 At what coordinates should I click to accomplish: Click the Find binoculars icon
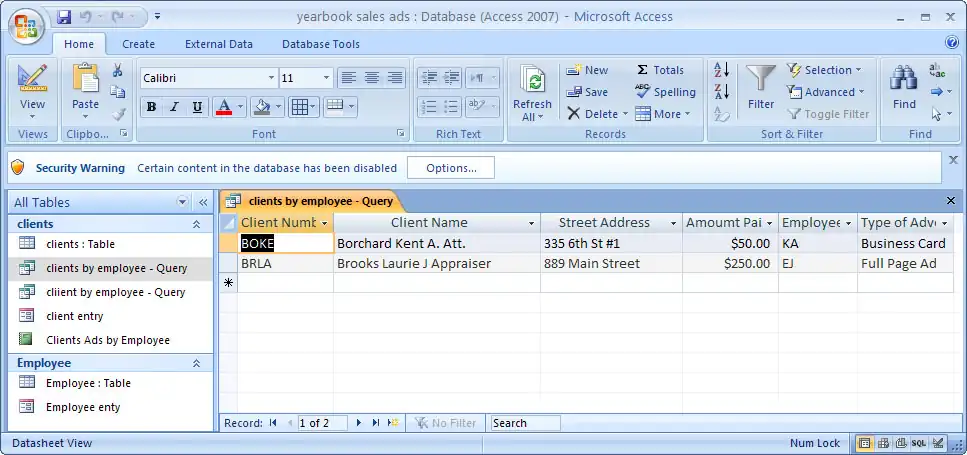pyautogui.click(x=904, y=80)
